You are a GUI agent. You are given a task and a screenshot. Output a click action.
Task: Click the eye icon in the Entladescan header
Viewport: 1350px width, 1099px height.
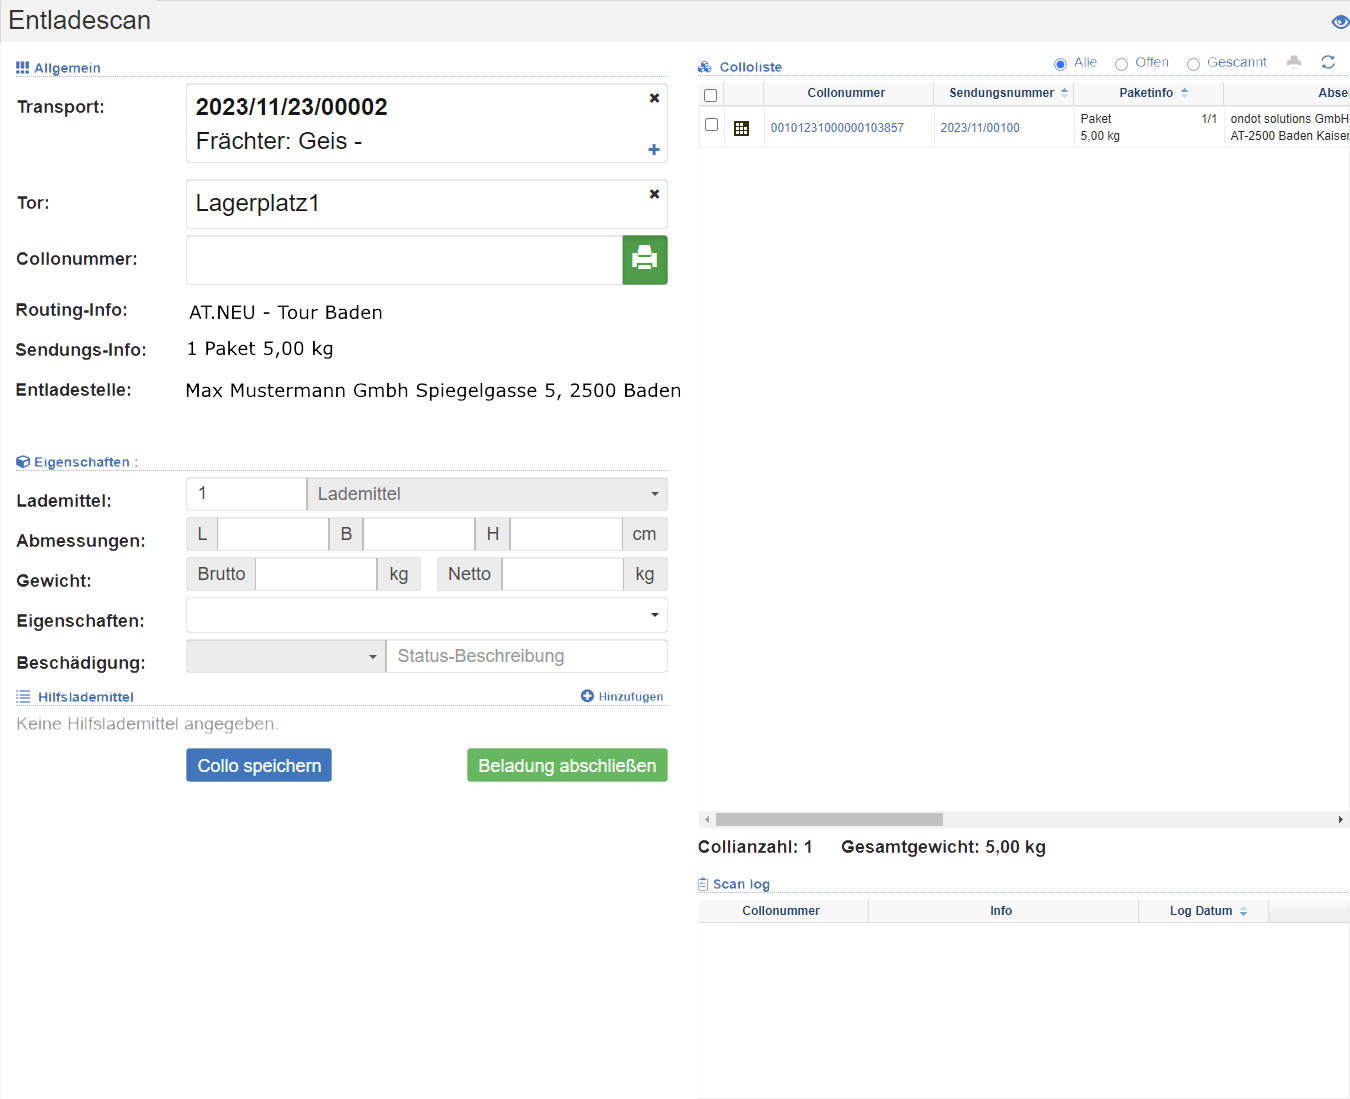pos(1340,22)
